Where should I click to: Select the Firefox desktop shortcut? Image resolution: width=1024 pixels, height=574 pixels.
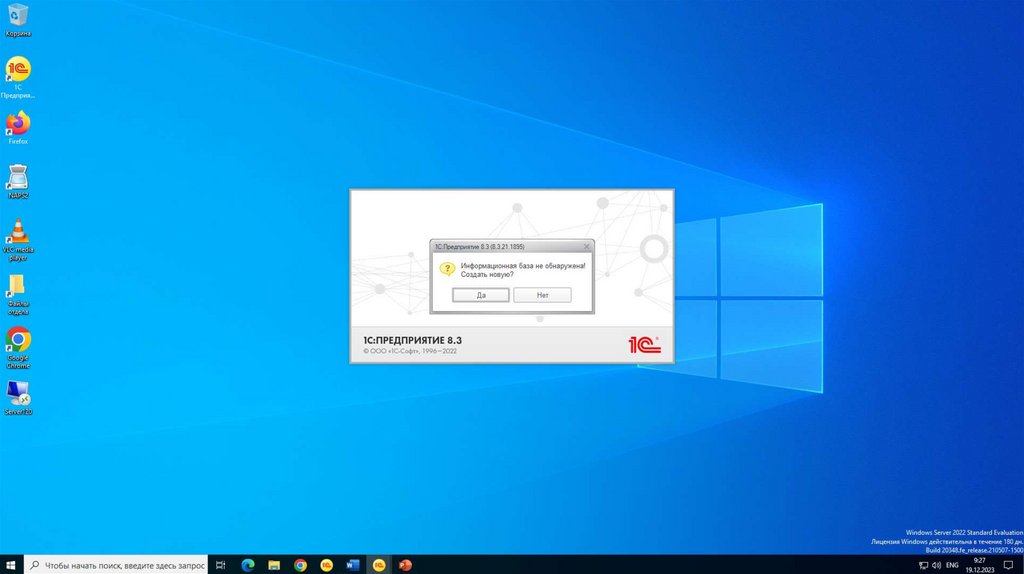tap(18, 128)
